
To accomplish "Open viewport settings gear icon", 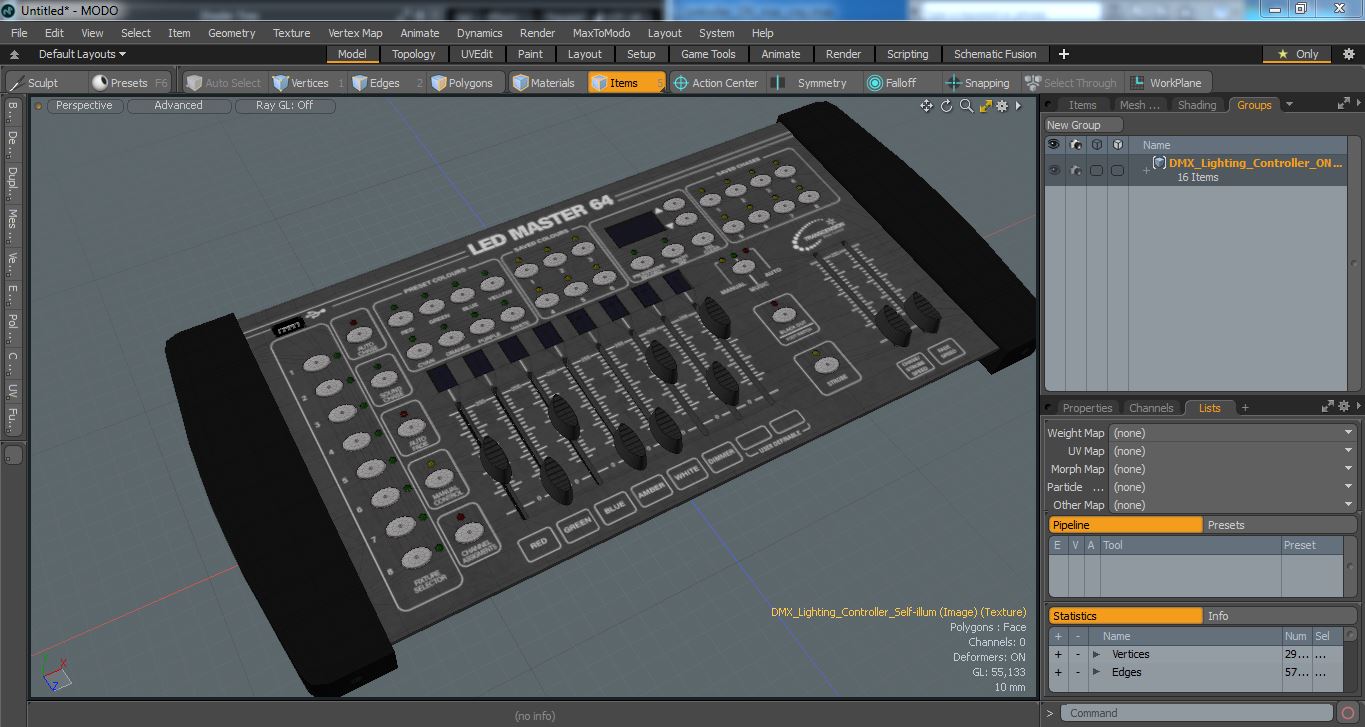I will [x=1002, y=106].
